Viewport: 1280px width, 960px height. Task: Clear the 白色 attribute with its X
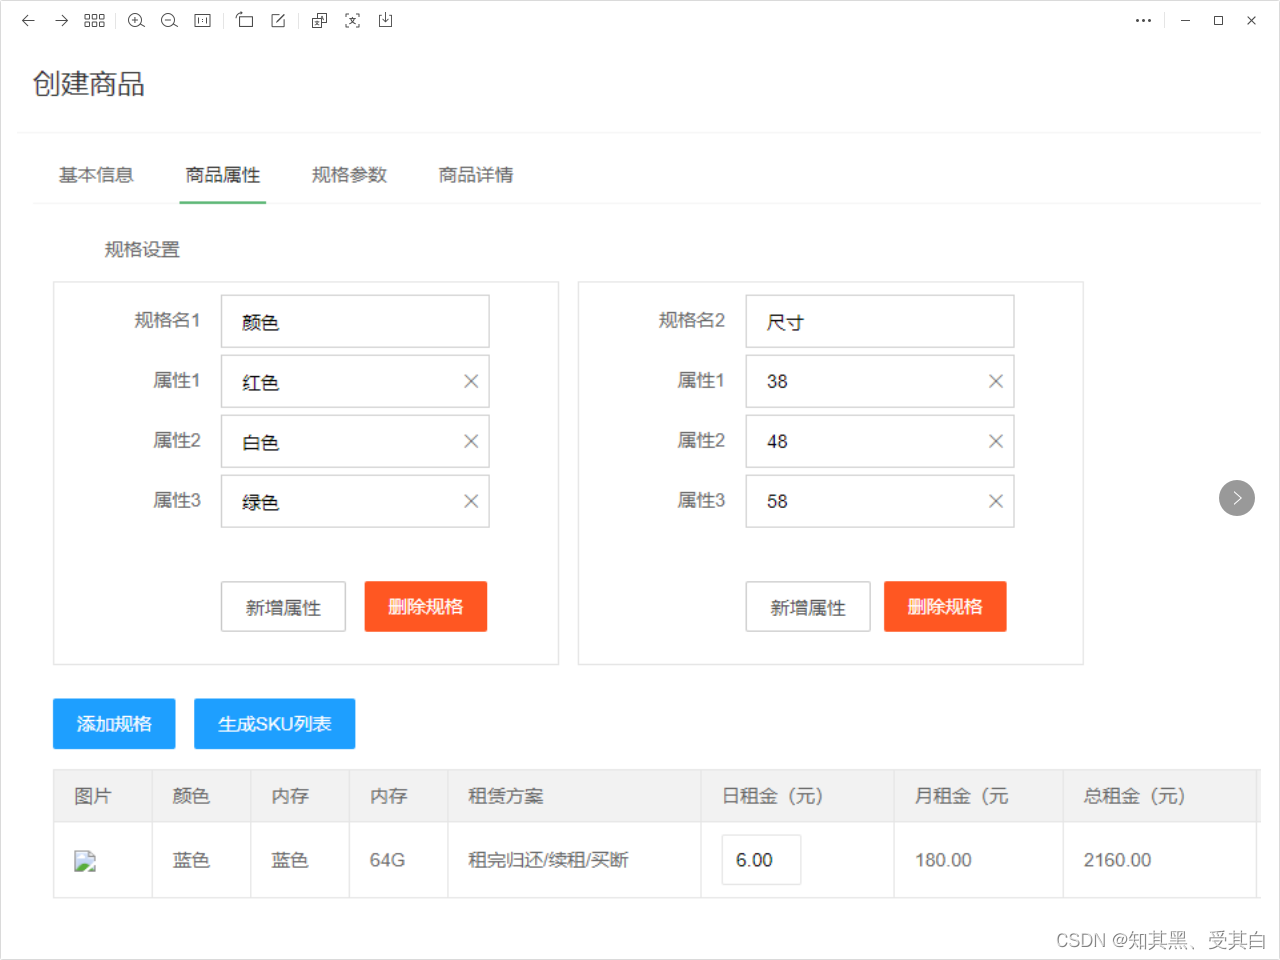(471, 441)
